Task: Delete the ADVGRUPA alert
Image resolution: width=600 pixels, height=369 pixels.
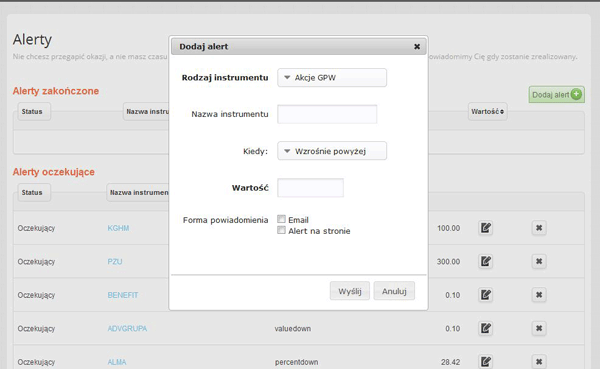Action: 539,328
